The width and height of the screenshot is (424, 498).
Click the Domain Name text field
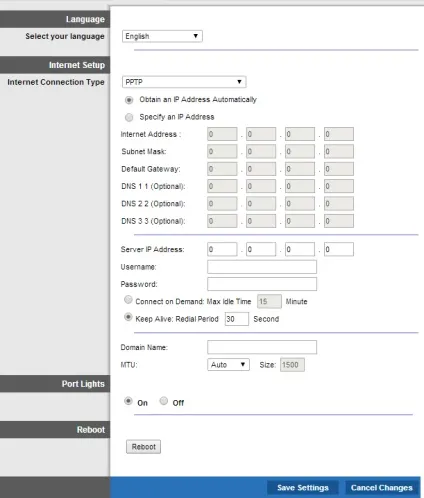[x=262, y=347]
